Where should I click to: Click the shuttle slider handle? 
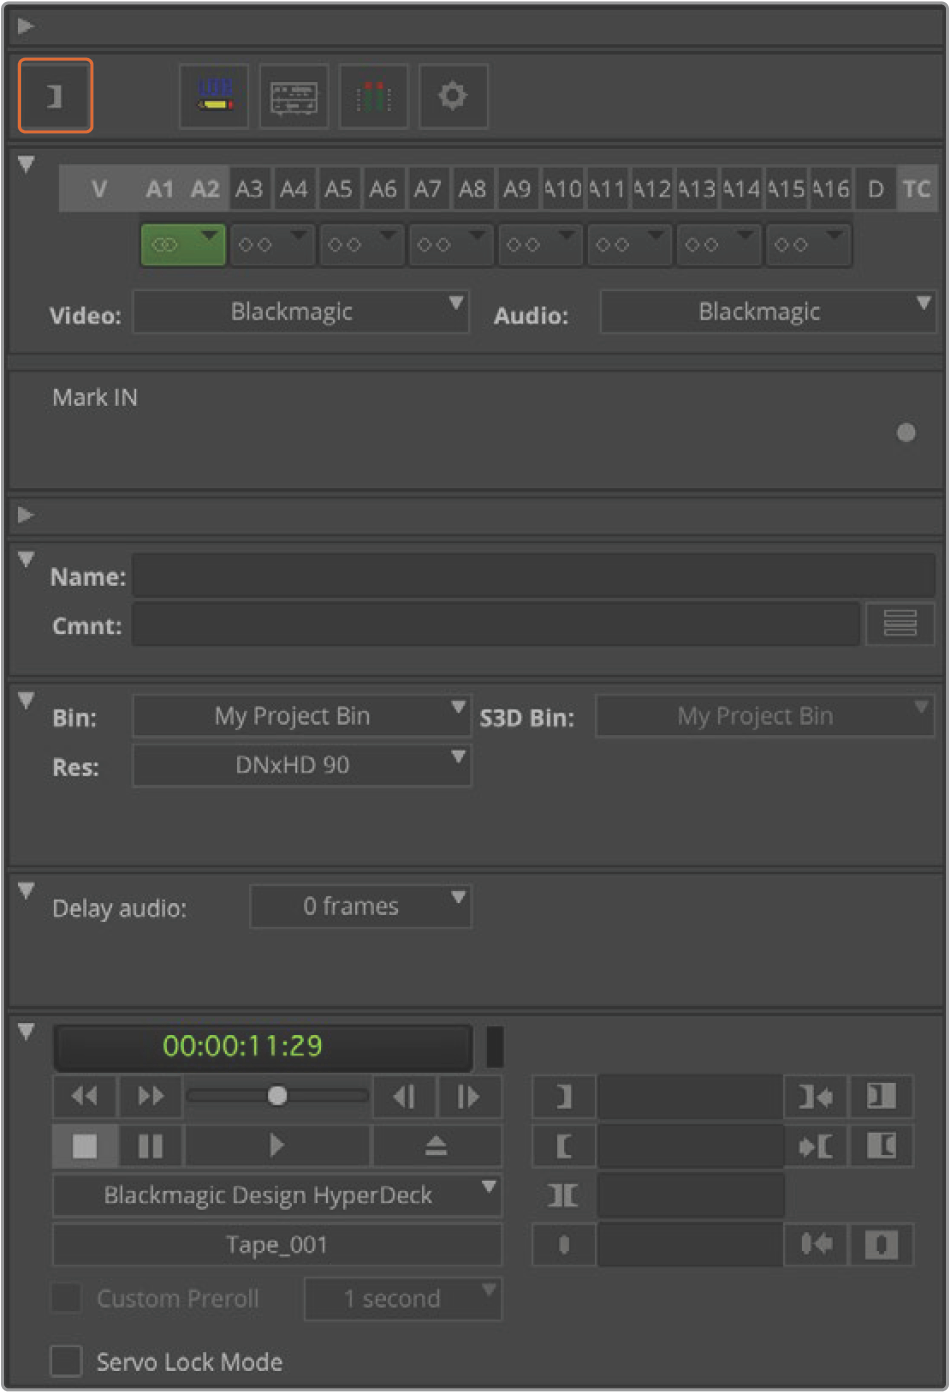278,1096
